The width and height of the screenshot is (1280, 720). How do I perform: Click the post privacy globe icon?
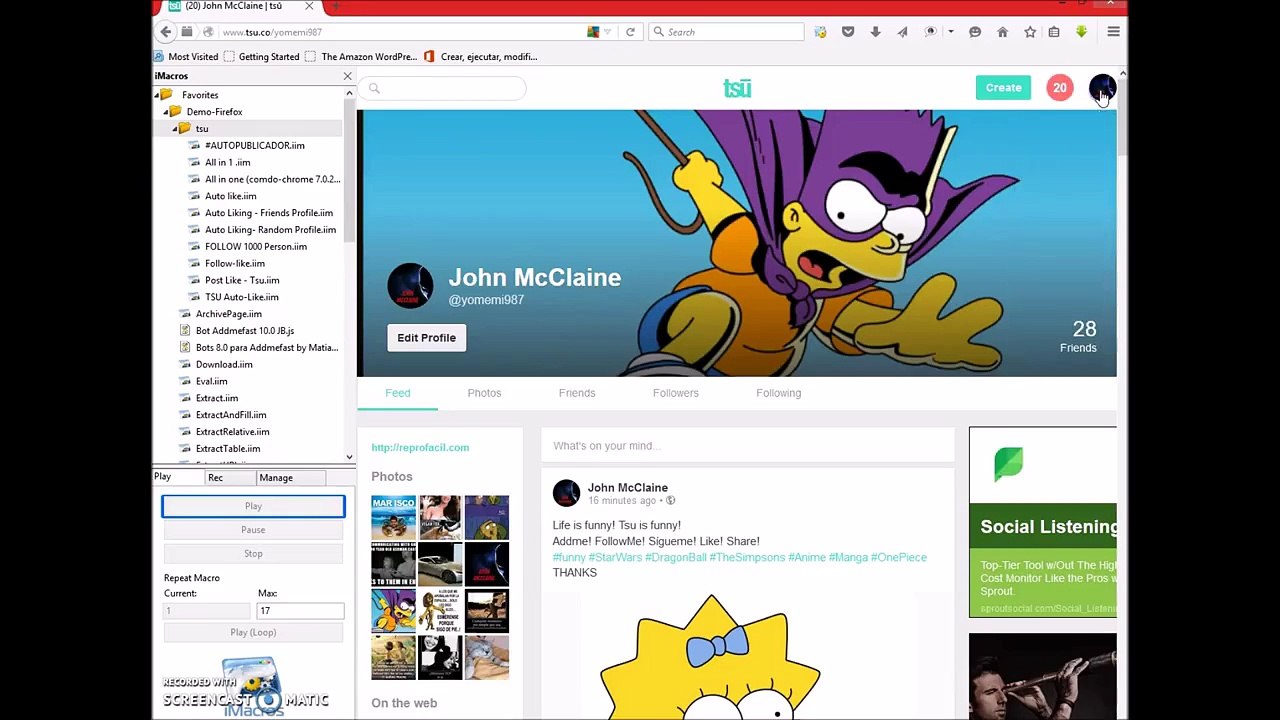pos(670,501)
